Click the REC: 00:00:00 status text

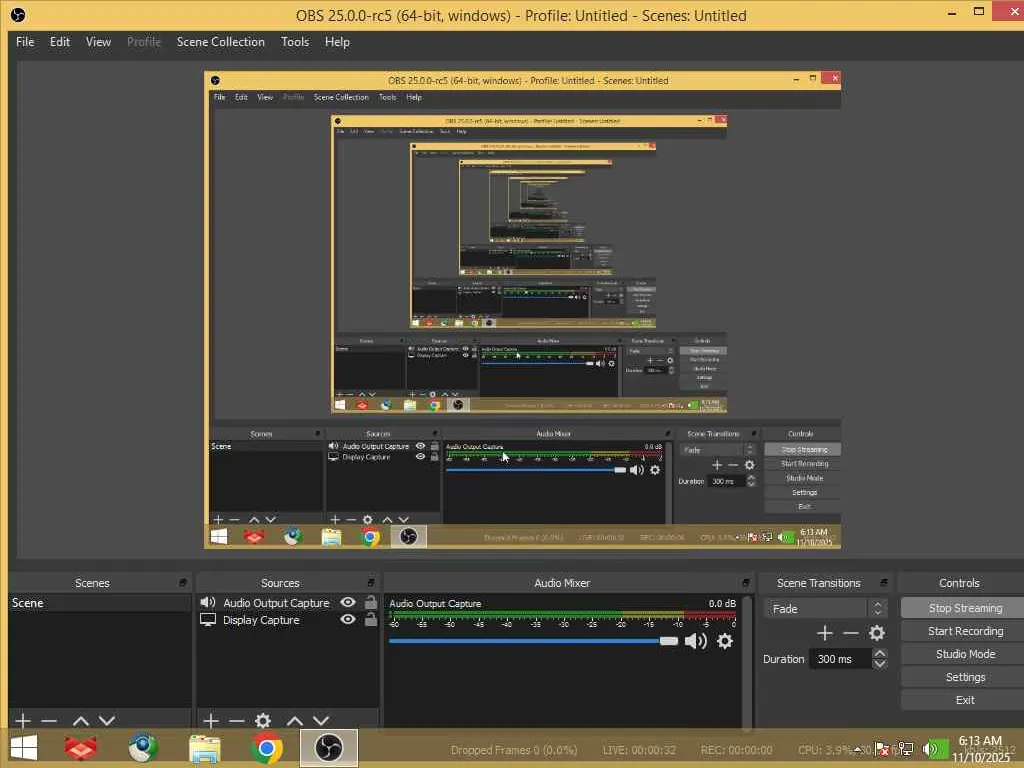(737, 750)
